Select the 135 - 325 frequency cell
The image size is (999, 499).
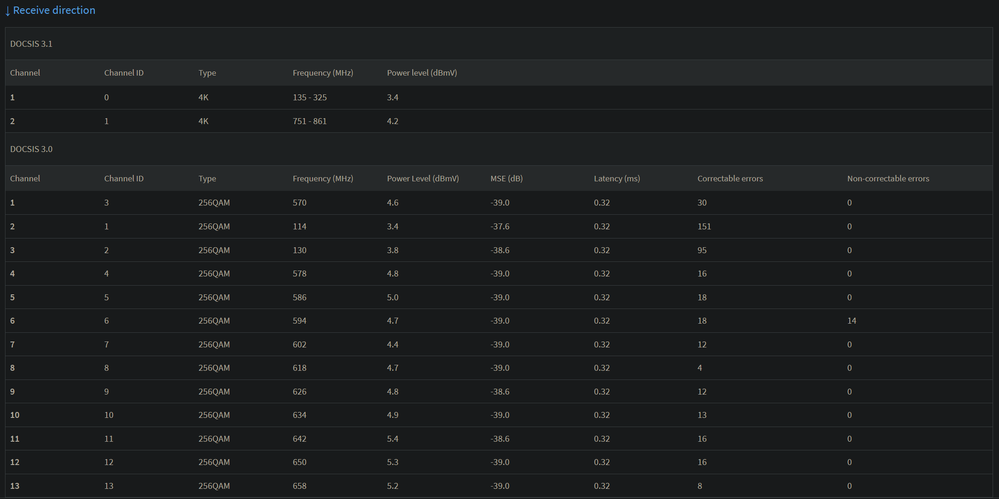pyautogui.click(x=312, y=98)
